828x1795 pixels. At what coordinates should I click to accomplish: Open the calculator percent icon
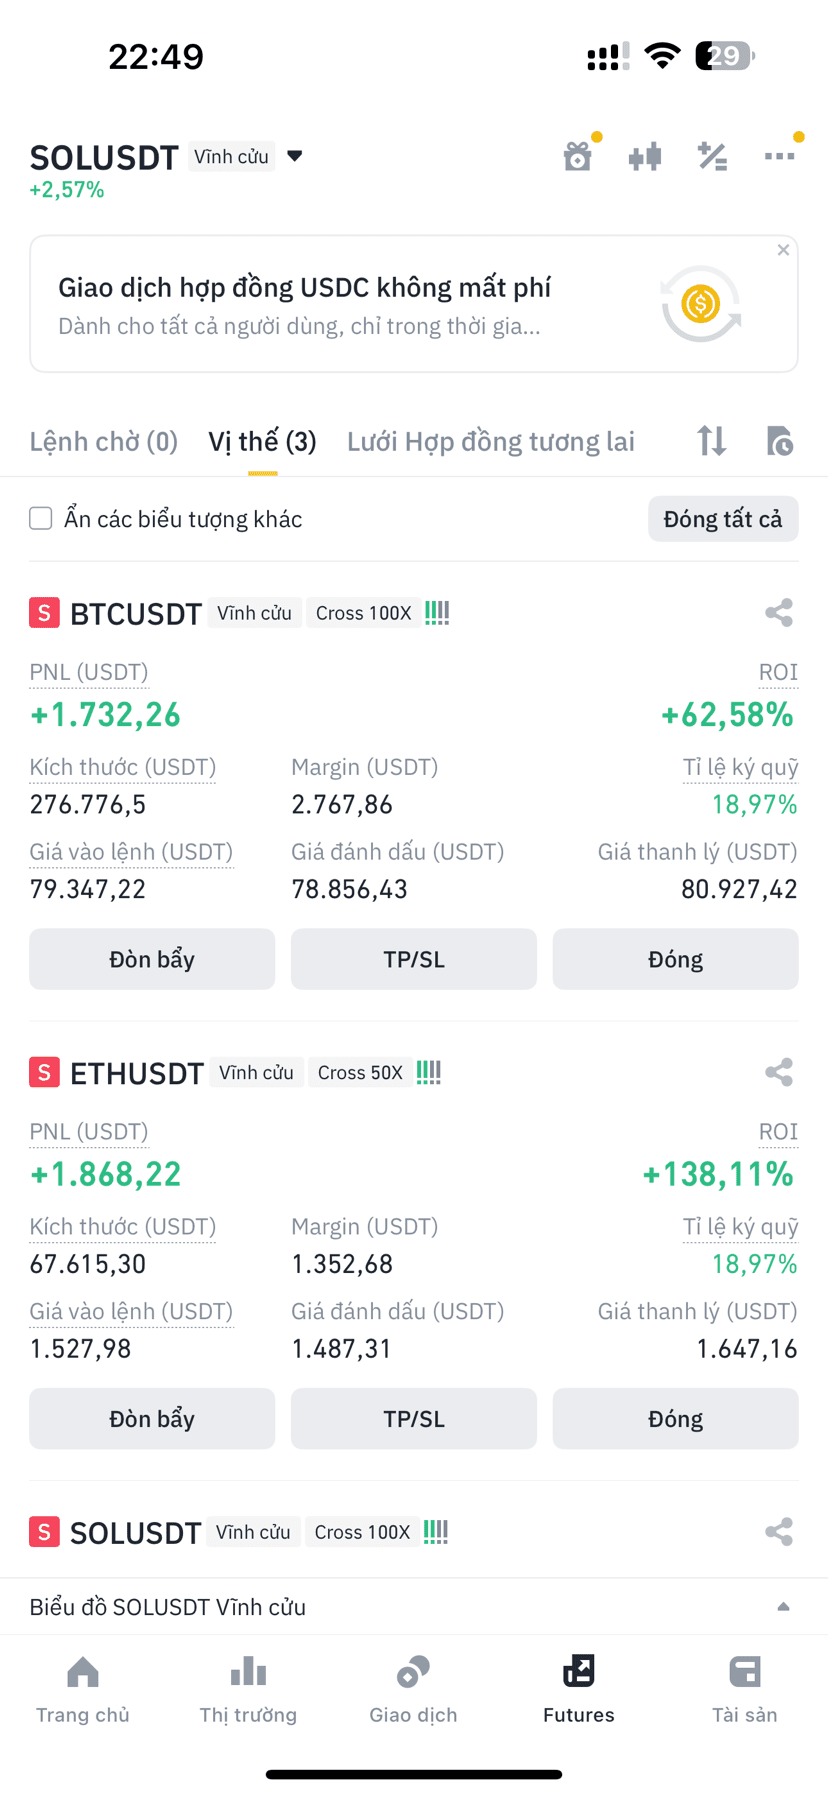(712, 156)
